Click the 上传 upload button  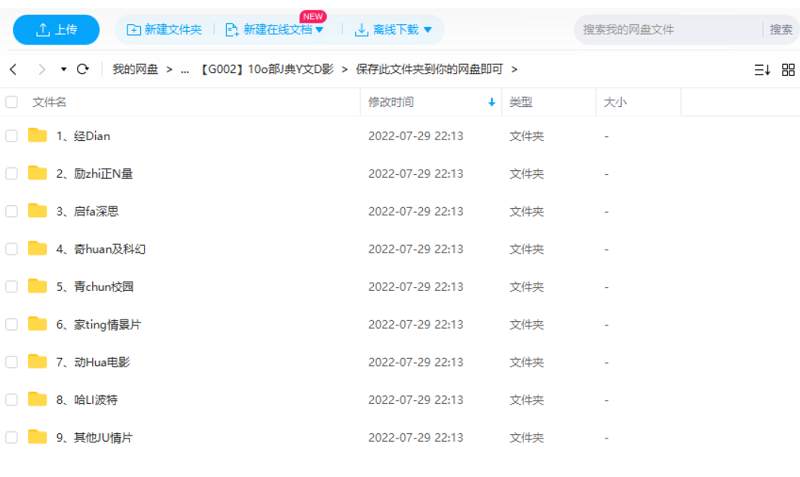point(56,30)
